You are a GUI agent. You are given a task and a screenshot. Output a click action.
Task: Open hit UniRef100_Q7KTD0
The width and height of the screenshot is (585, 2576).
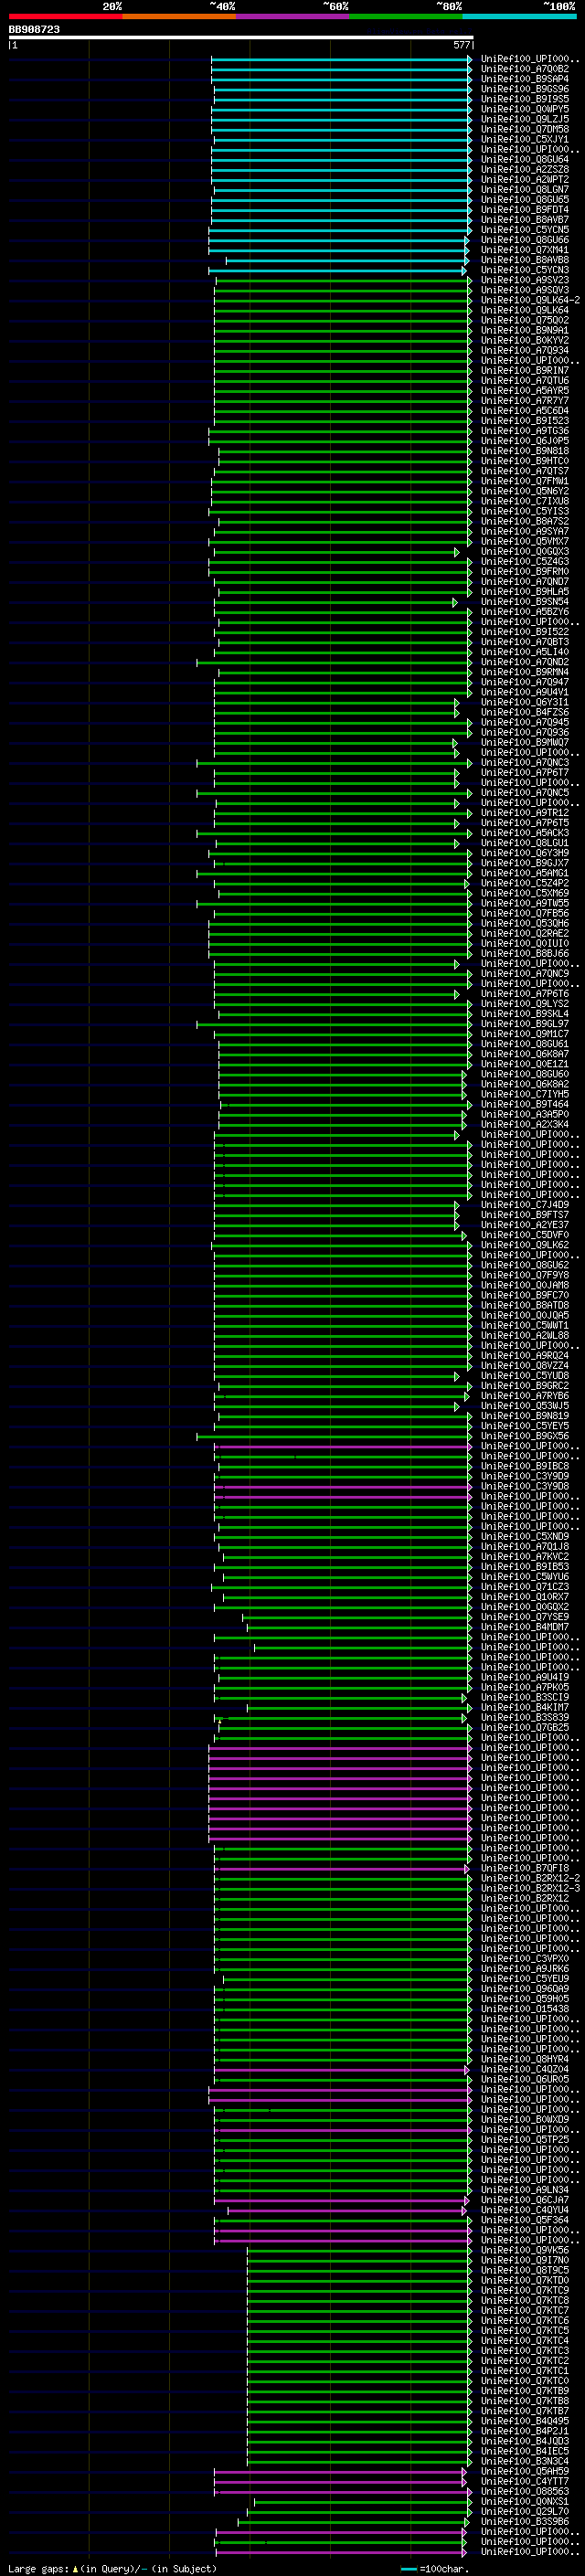(x=525, y=2280)
